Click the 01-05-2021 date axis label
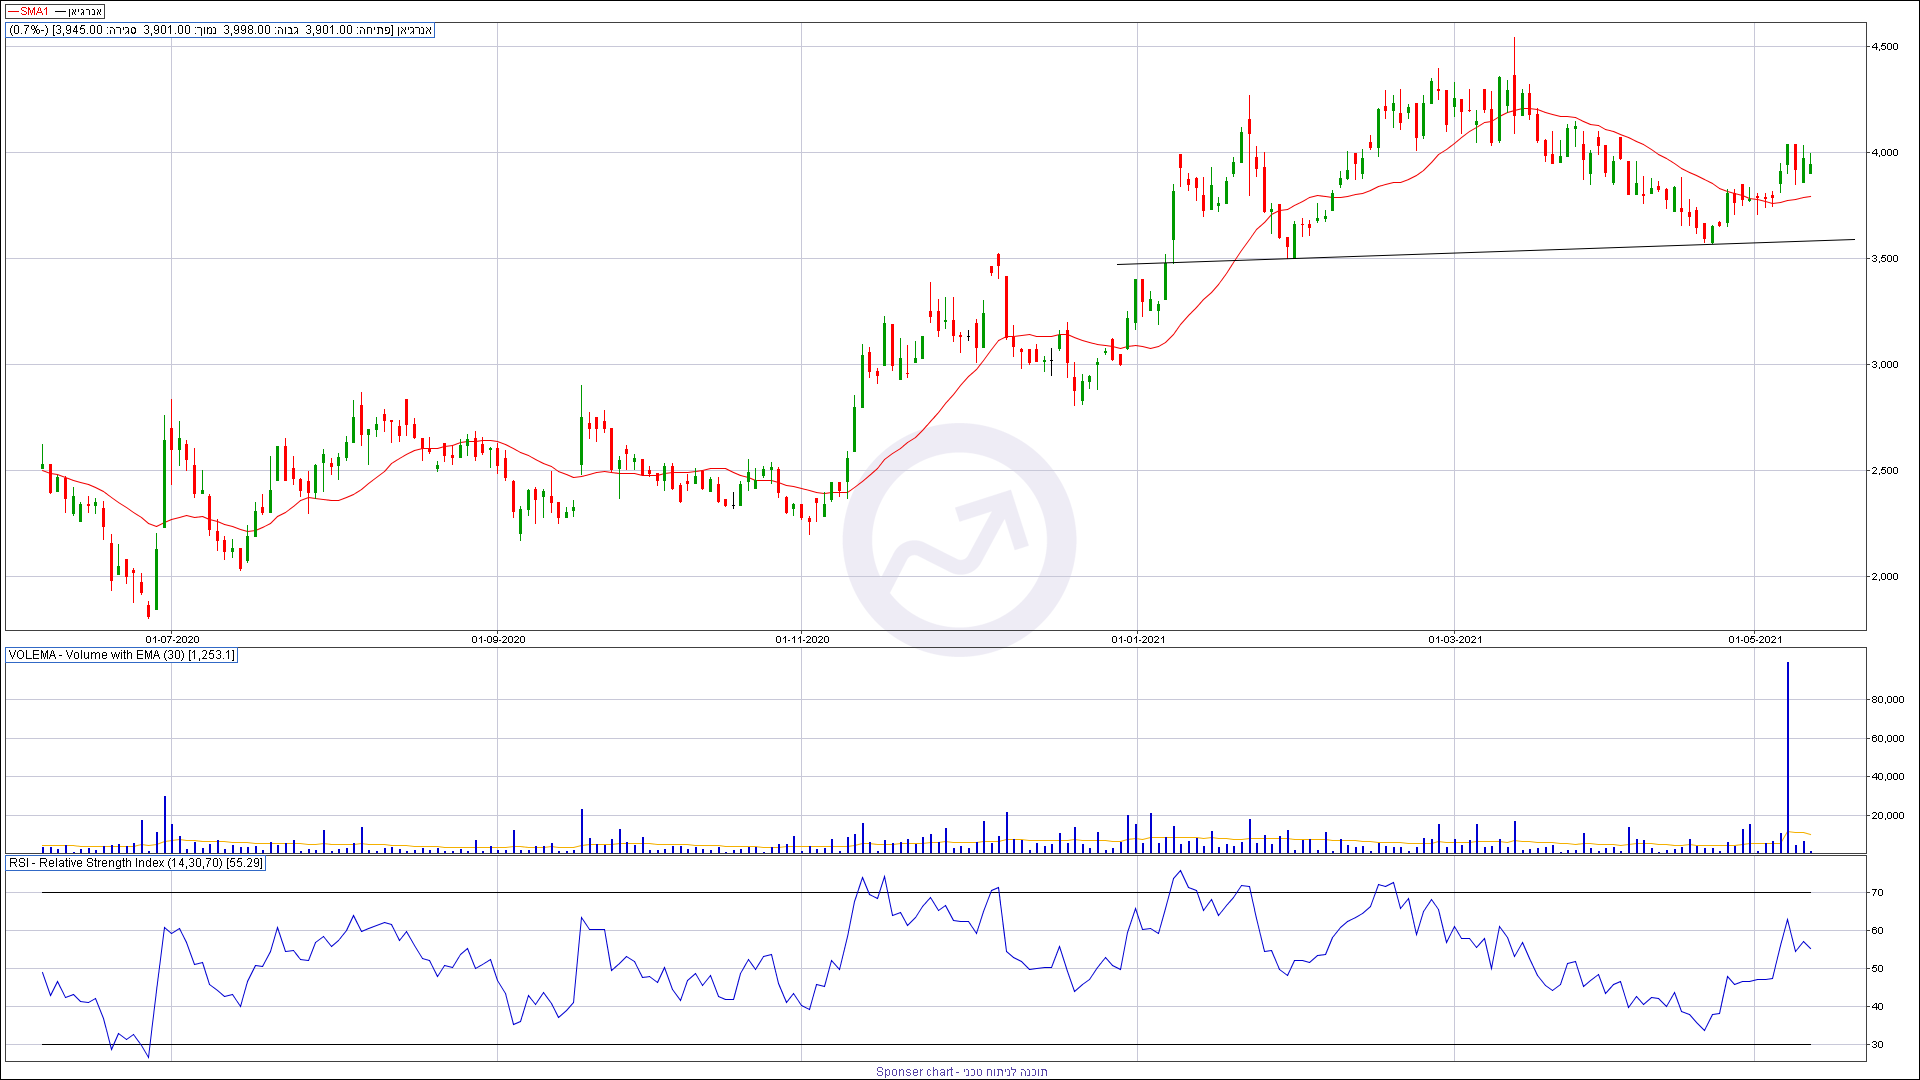 1756,639
